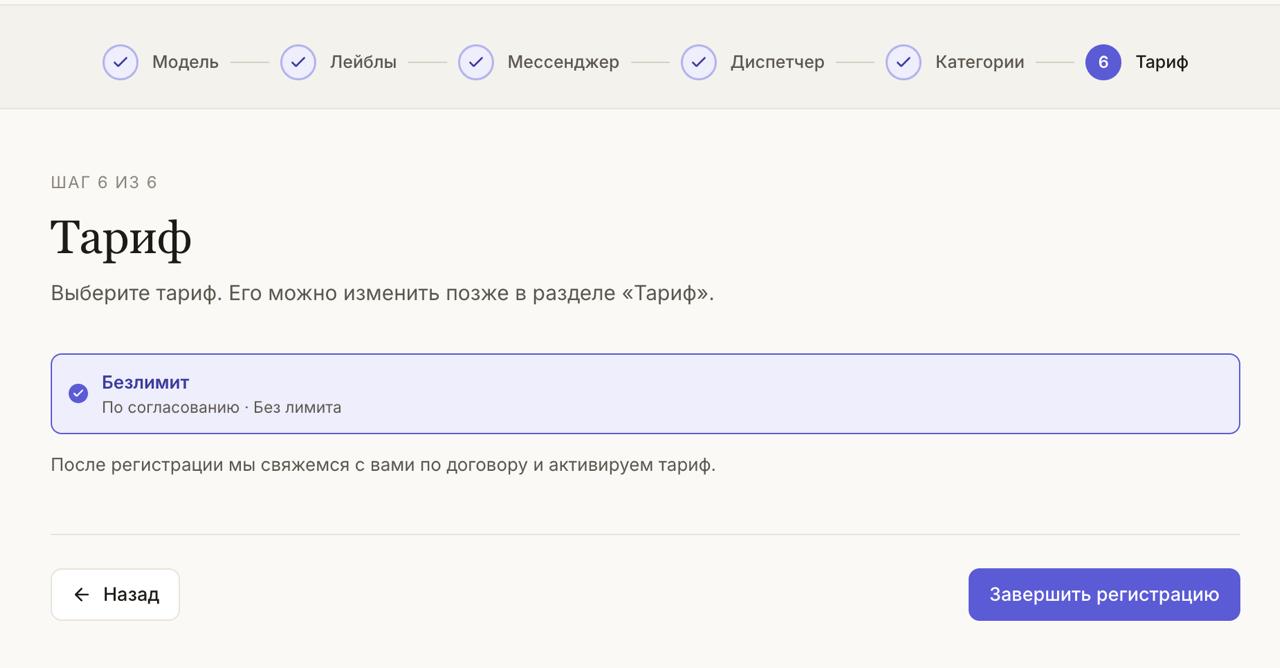Go to the Модель step label

pyautogui.click(x=185, y=62)
